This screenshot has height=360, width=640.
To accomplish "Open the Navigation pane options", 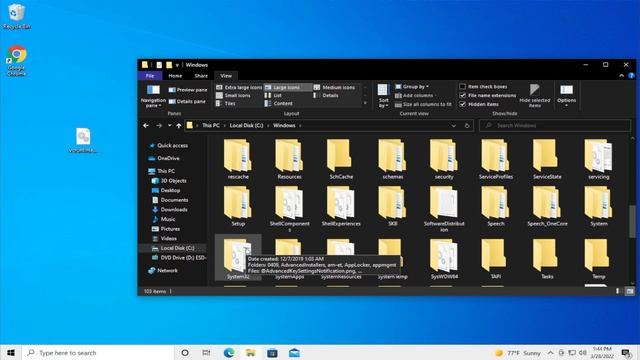I will coord(153,96).
